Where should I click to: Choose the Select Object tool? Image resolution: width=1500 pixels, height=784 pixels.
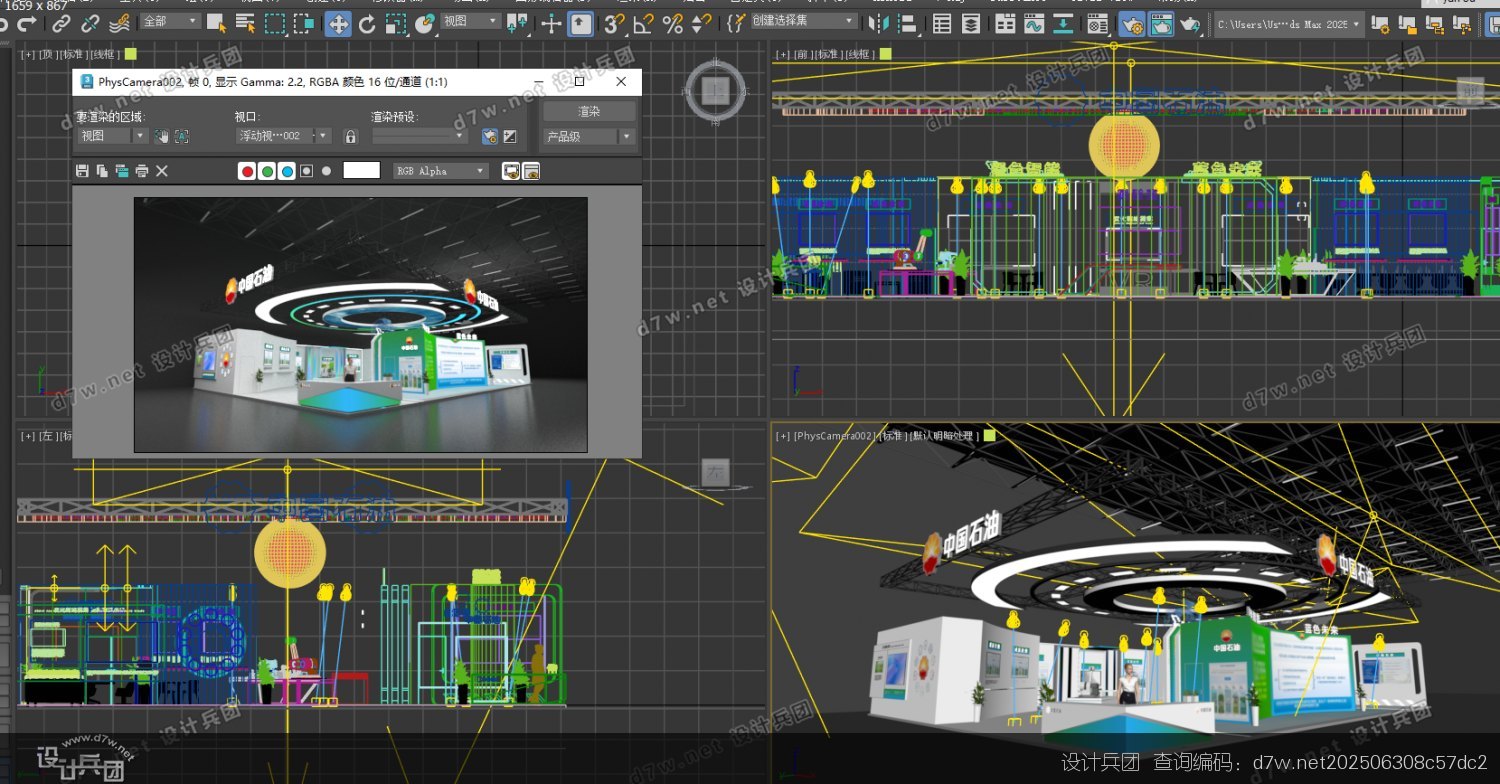216,24
